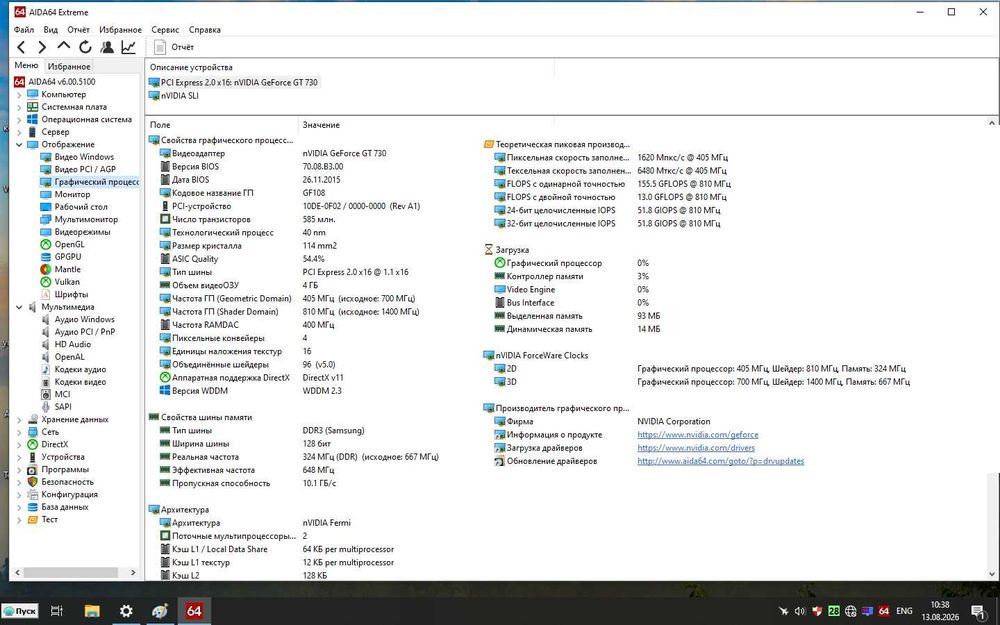
Task: Expand the Системная плата tree node
Action: pyautogui.click(x=18, y=107)
